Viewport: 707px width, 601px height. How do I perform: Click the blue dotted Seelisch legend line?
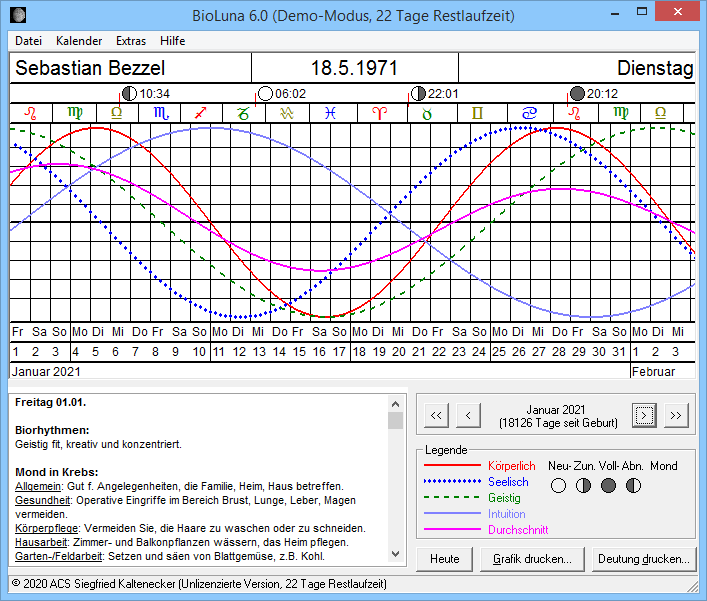point(452,481)
